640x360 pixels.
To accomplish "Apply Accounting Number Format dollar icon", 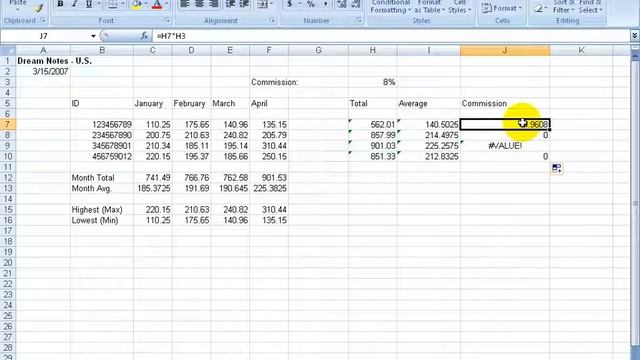I will click(x=289, y=4).
